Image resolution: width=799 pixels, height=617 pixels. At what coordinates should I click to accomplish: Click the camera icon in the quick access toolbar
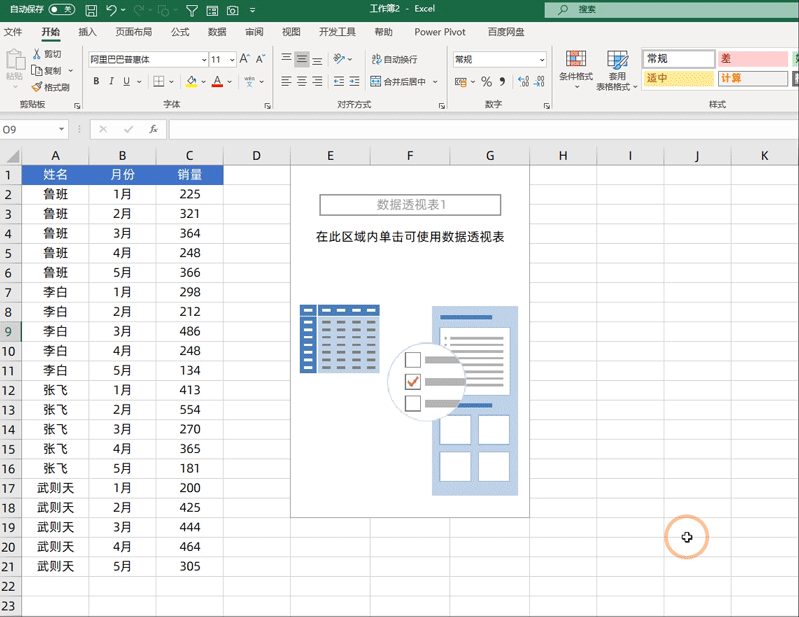click(x=232, y=10)
